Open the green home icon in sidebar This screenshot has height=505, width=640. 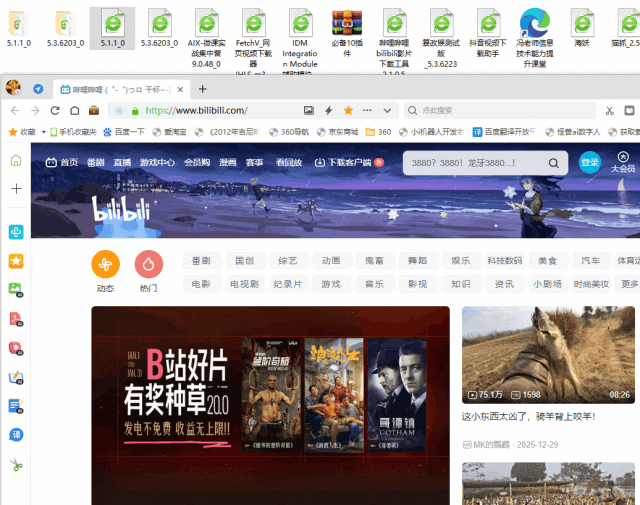[16, 160]
